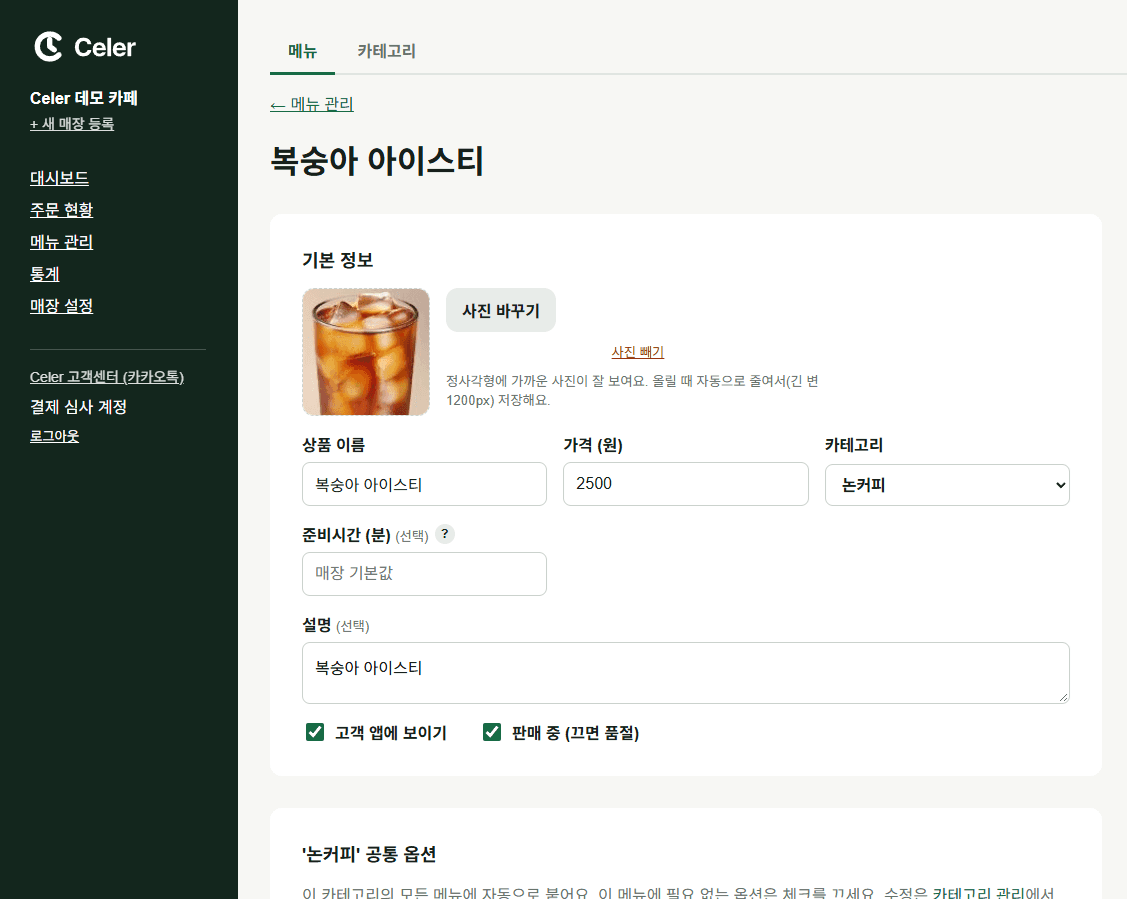Image resolution: width=1127 pixels, height=899 pixels.
Task: Click the 복숭아 아이스티 page heading
Action: pos(377,160)
